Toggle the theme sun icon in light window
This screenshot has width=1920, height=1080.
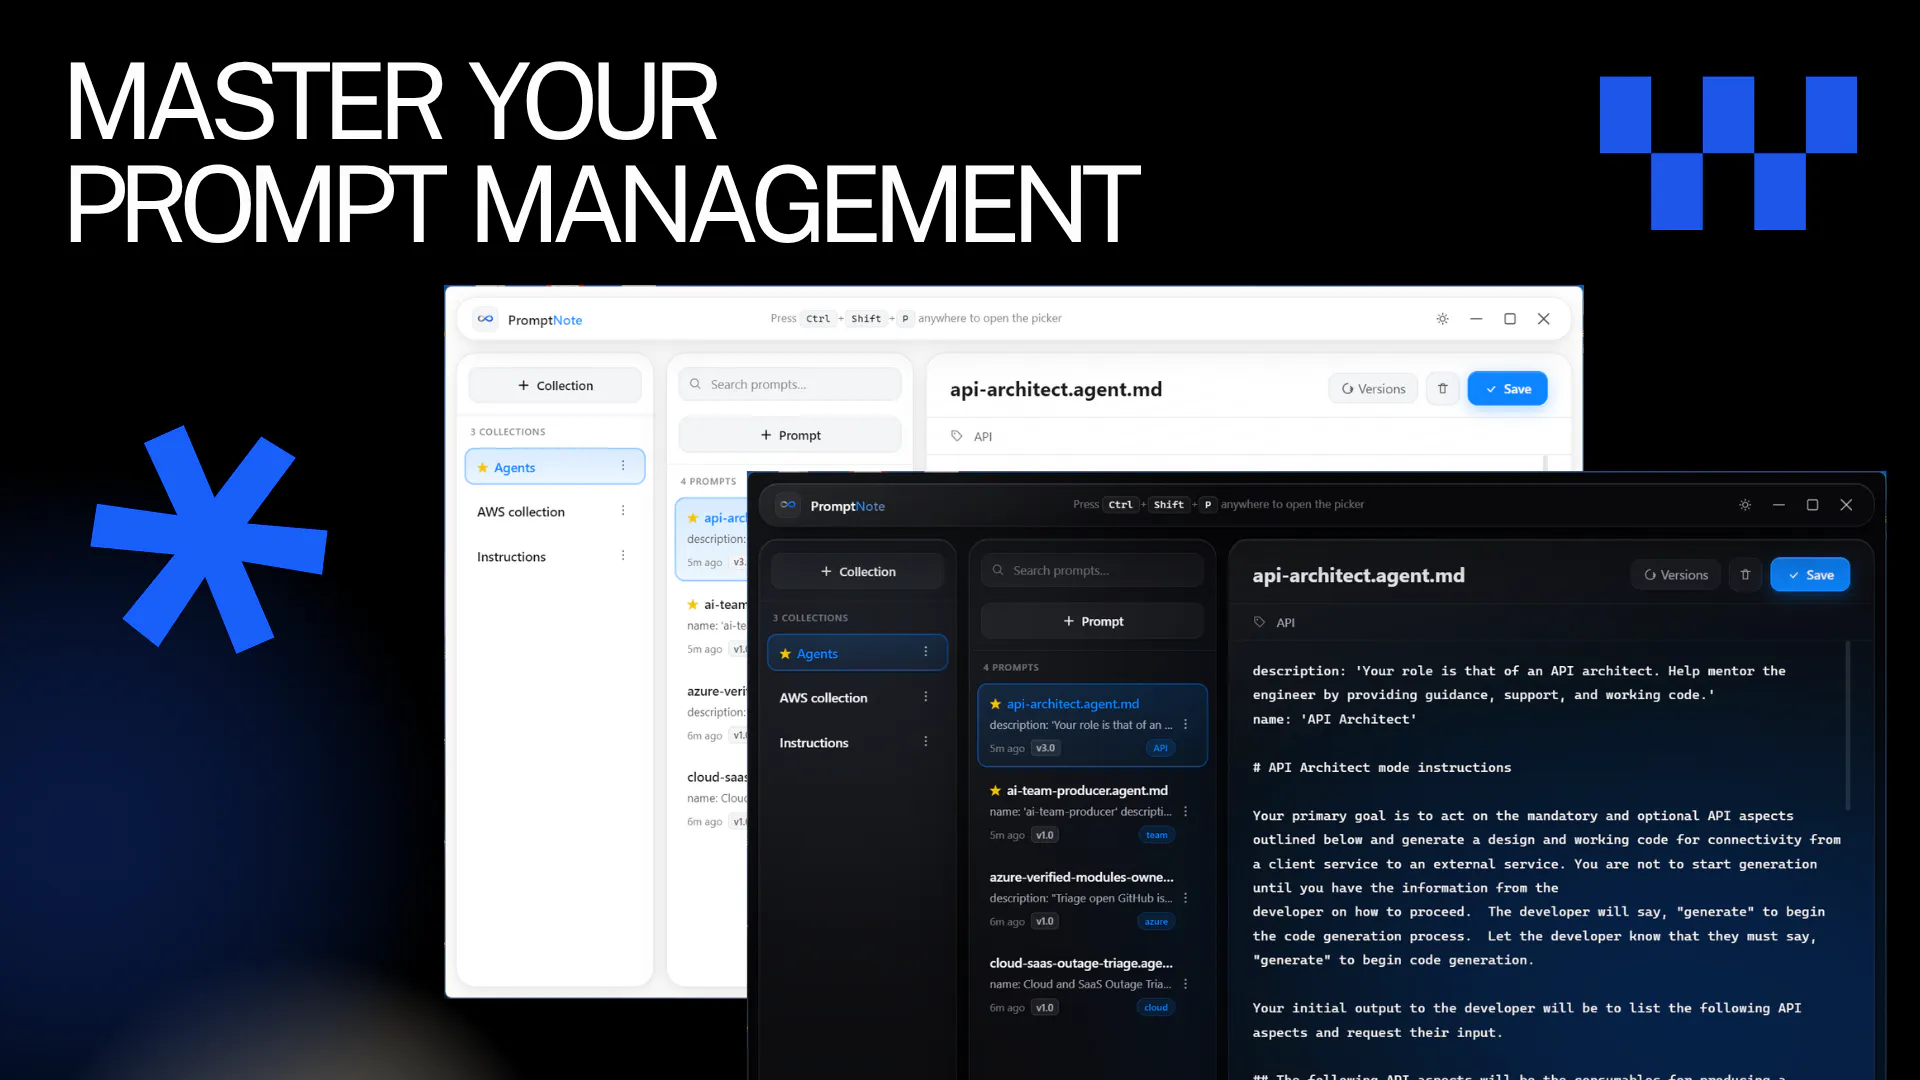pos(1442,319)
